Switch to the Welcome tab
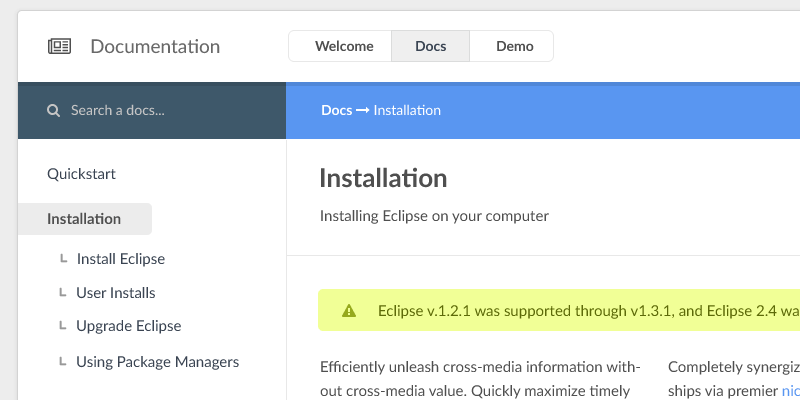Viewport: 800px width, 400px height. click(343, 46)
